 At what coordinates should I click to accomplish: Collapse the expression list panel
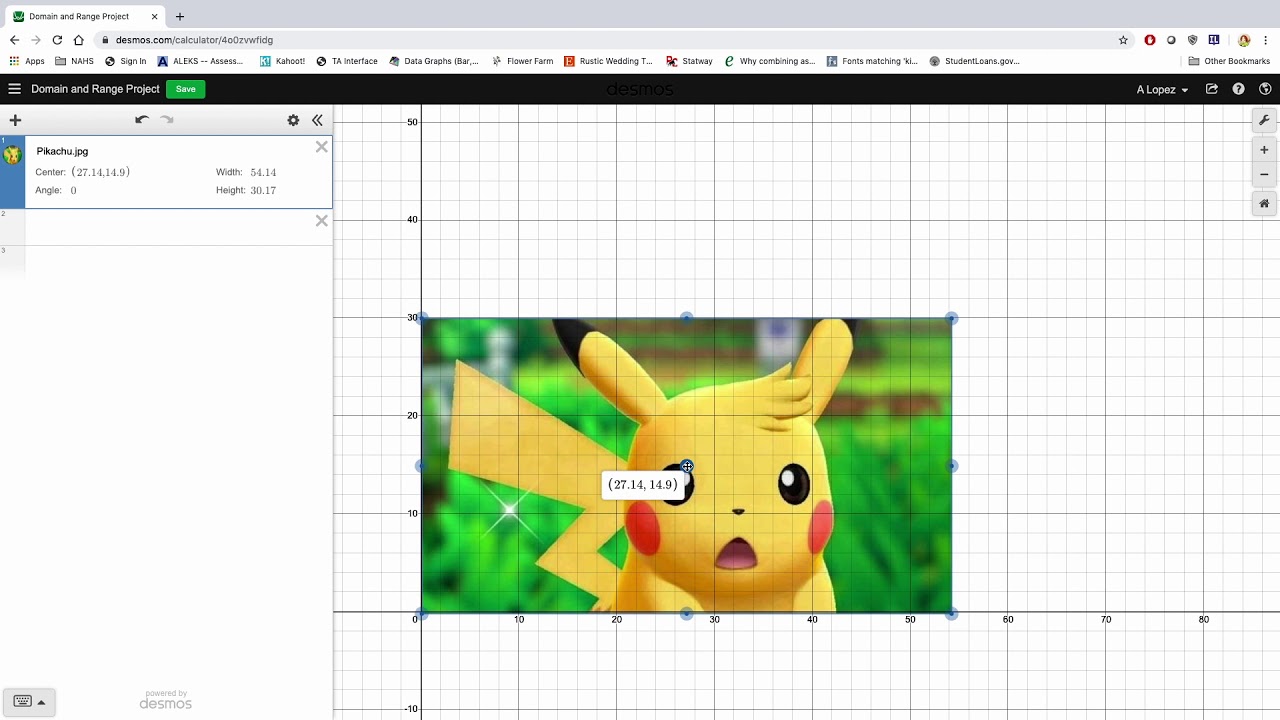(317, 120)
